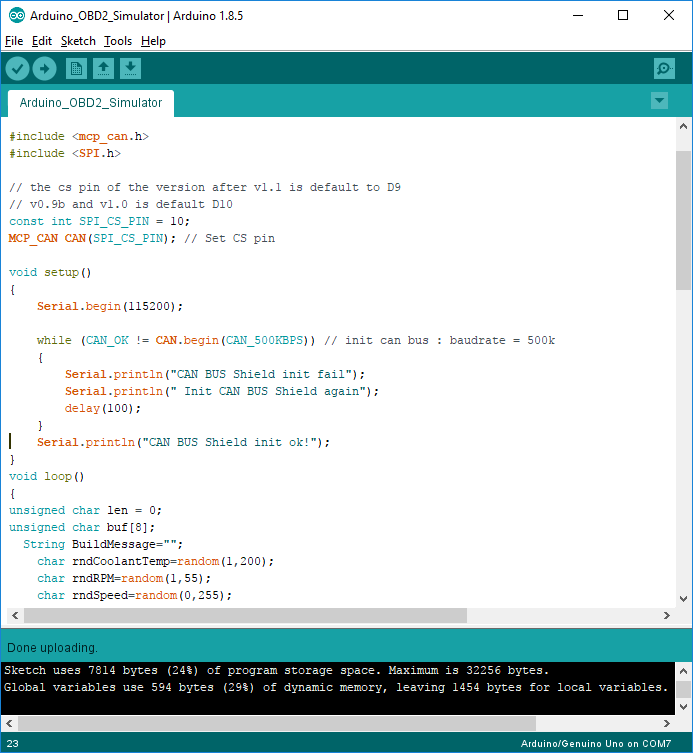Click 'const int SPI_CS_PIN = 10;' line

99,221
